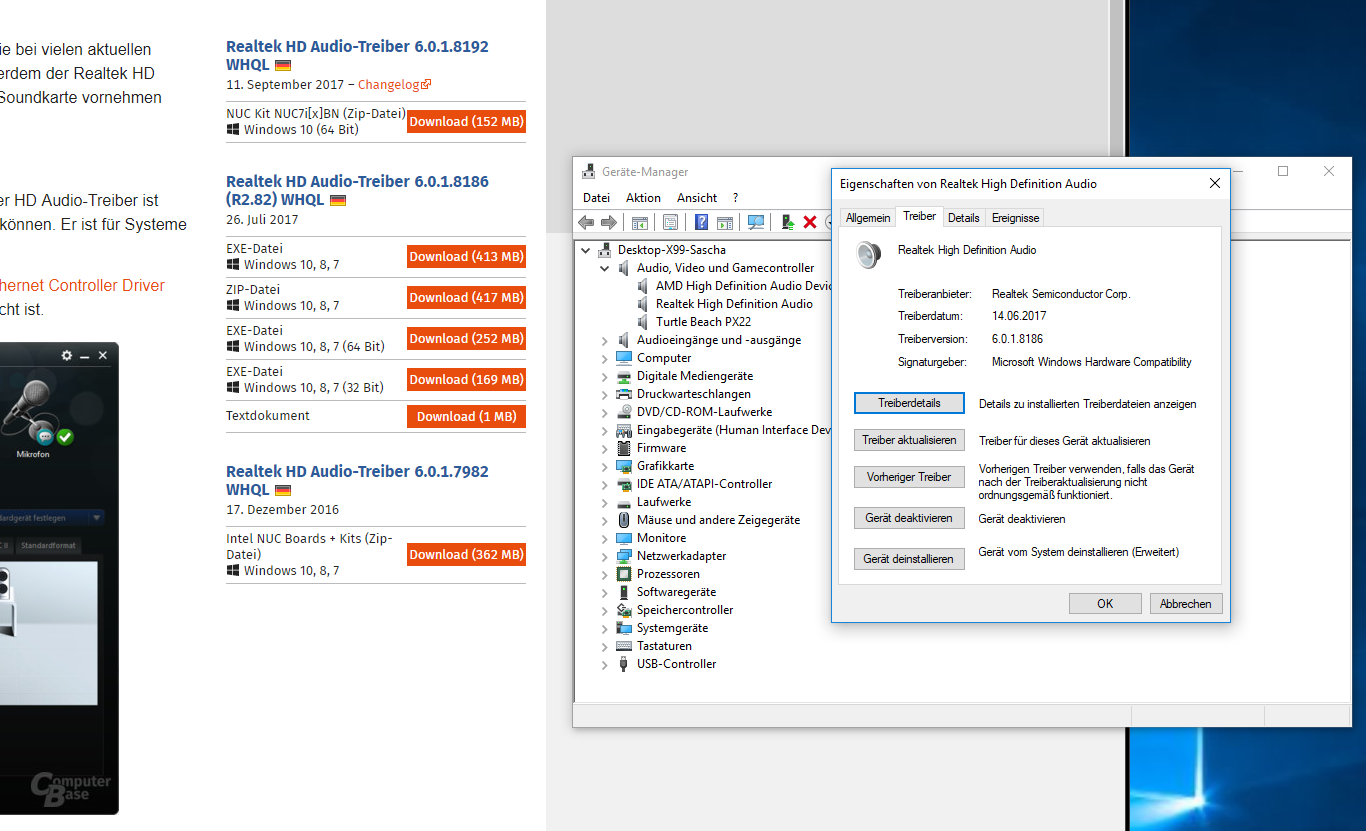The width and height of the screenshot is (1366, 831).
Task: Click the Treiberdetails button
Action: click(909, 403)
